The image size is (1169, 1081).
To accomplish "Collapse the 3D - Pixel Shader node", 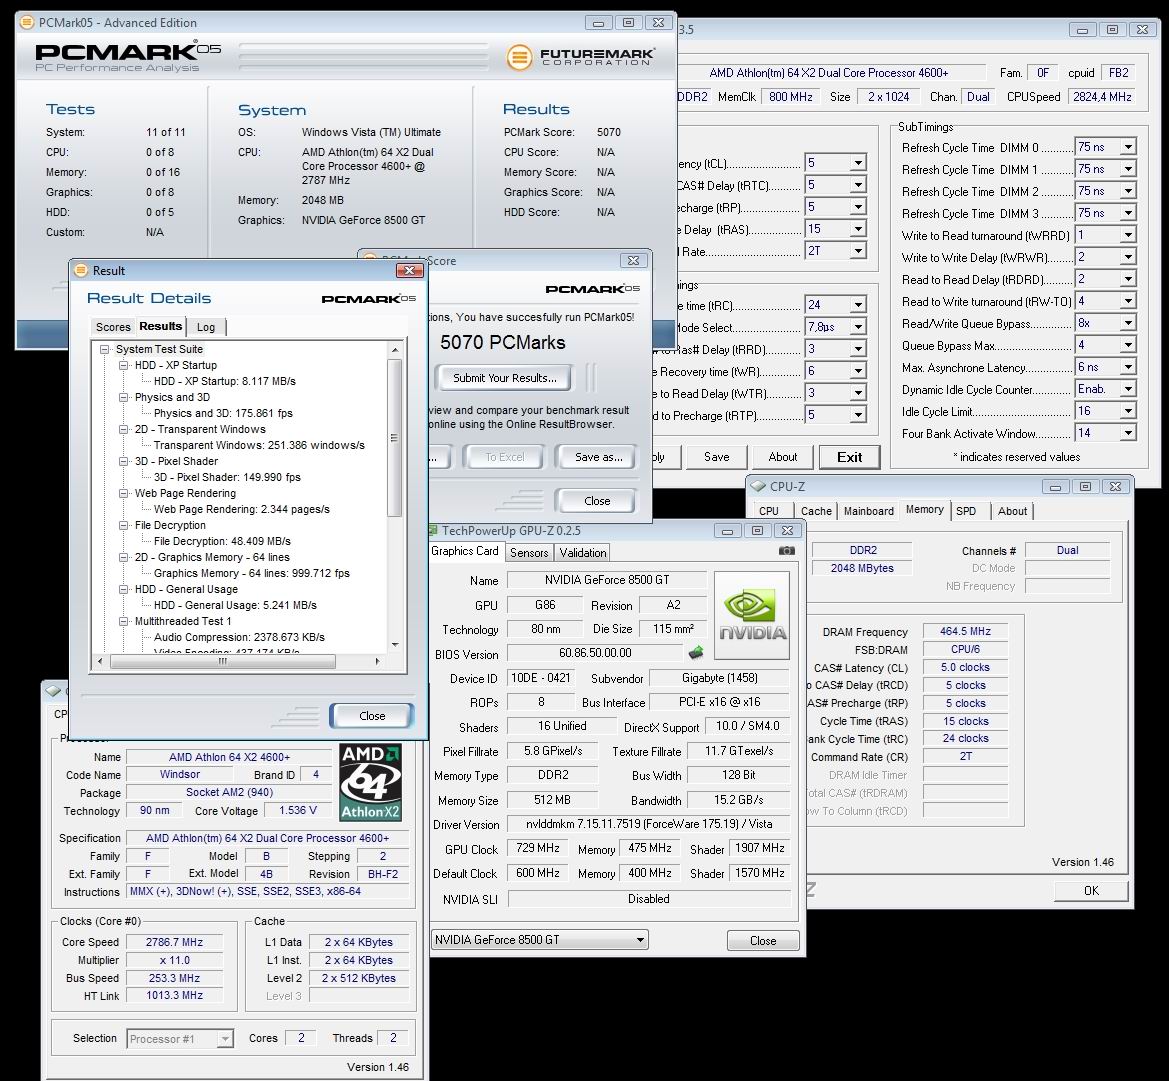I will (x=124, y=461).
